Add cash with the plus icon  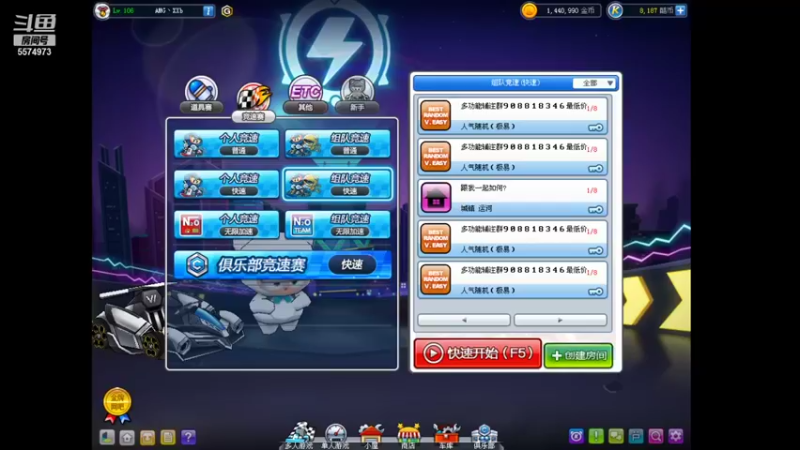click(681, 10)
